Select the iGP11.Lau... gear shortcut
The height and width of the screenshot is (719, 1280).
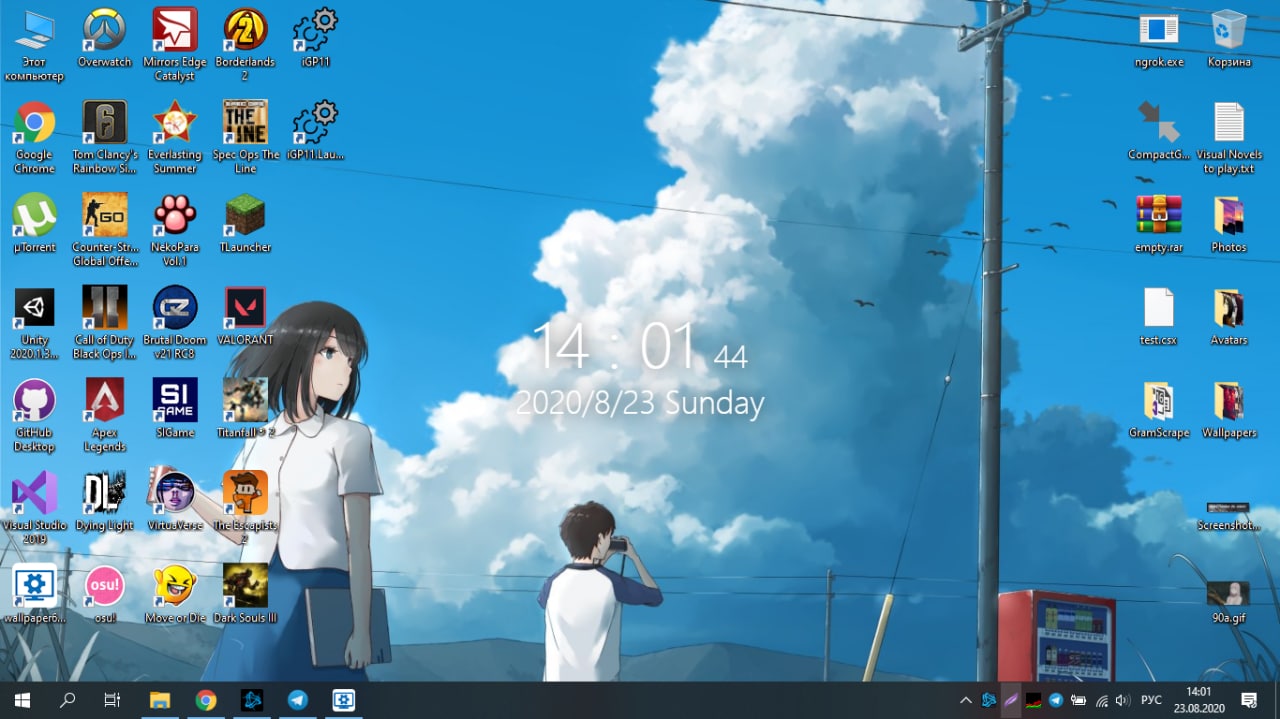(x=315, y=131)
